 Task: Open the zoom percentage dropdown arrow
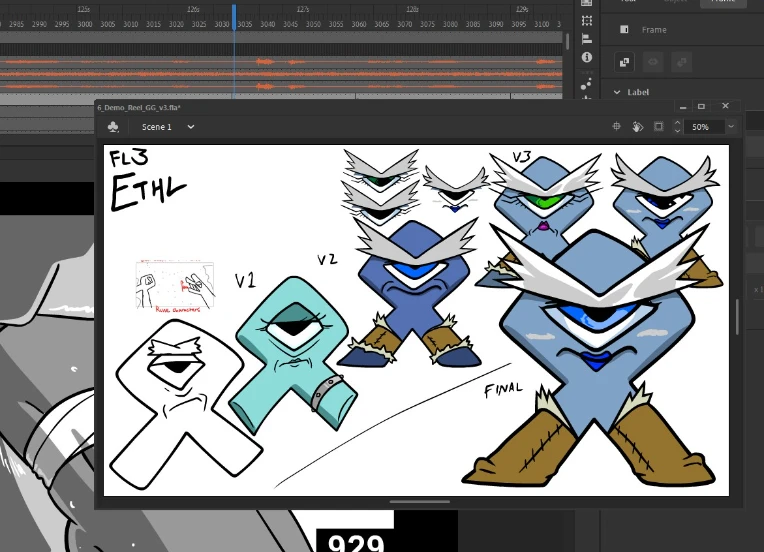(731, 127)
